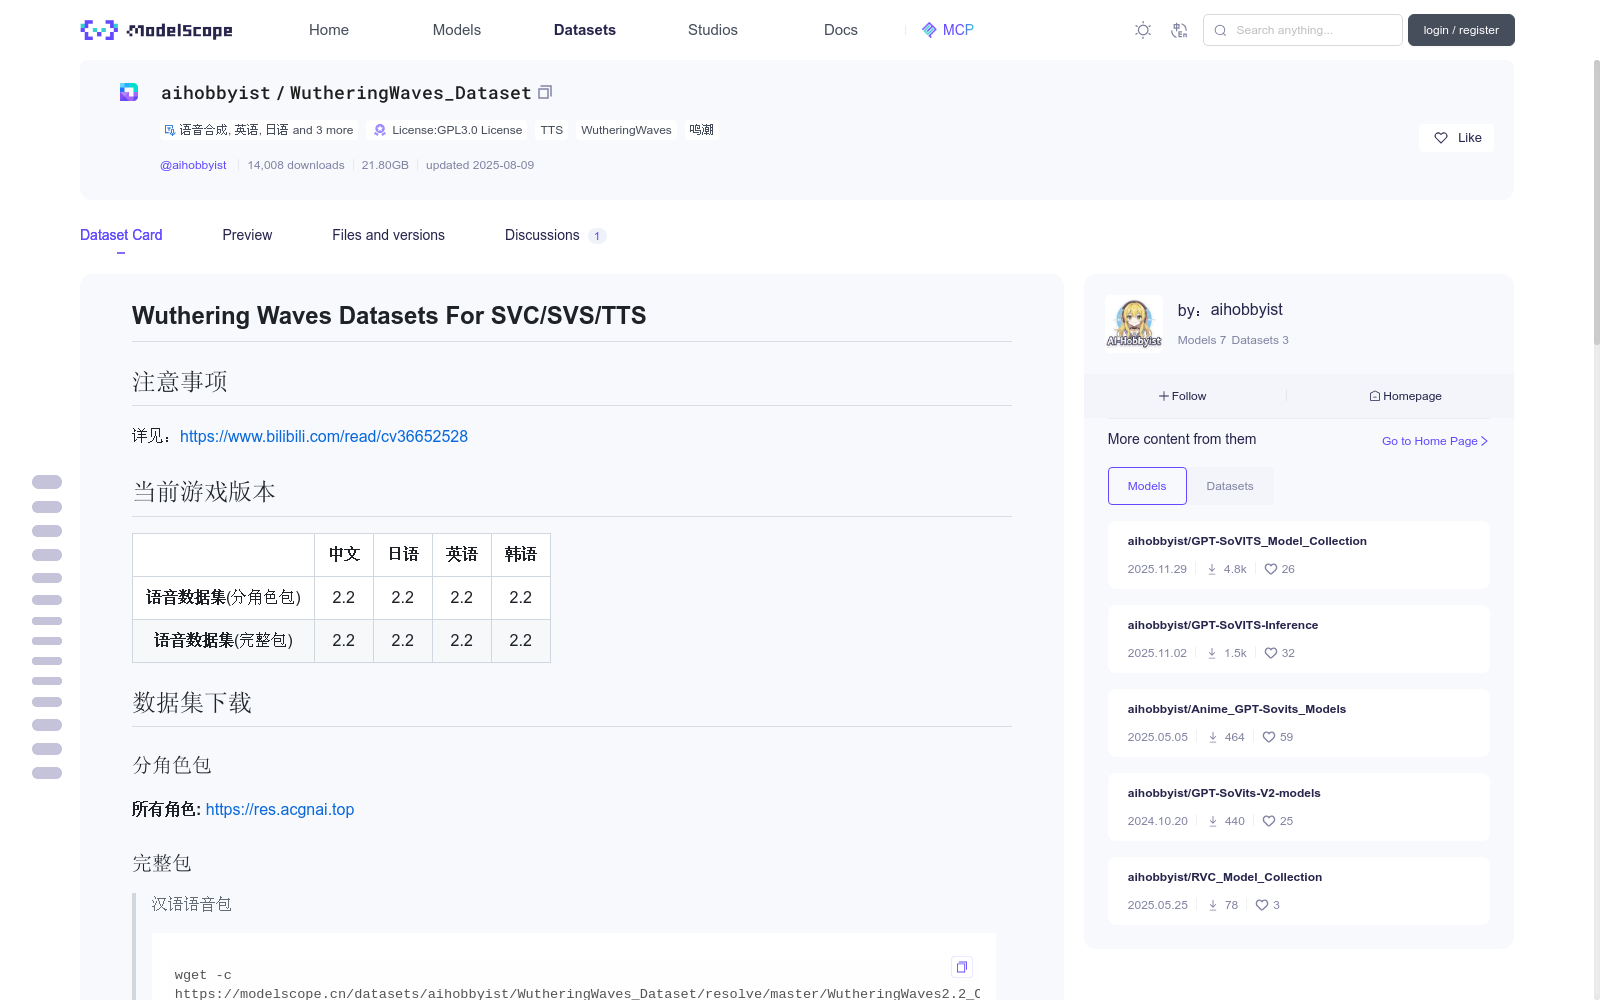Open aihobbyist/Anime_GPT-Sovits_Models card
The height and width of the screenshot is (1000, 1600).
coord(1299,723)
